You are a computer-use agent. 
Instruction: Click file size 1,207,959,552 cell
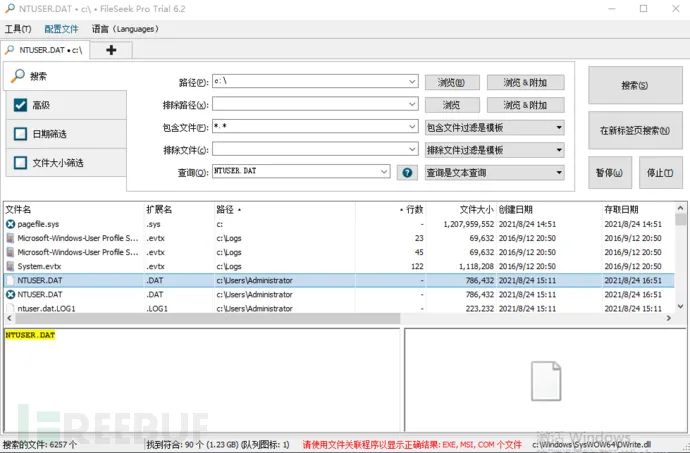pos(469,224)
